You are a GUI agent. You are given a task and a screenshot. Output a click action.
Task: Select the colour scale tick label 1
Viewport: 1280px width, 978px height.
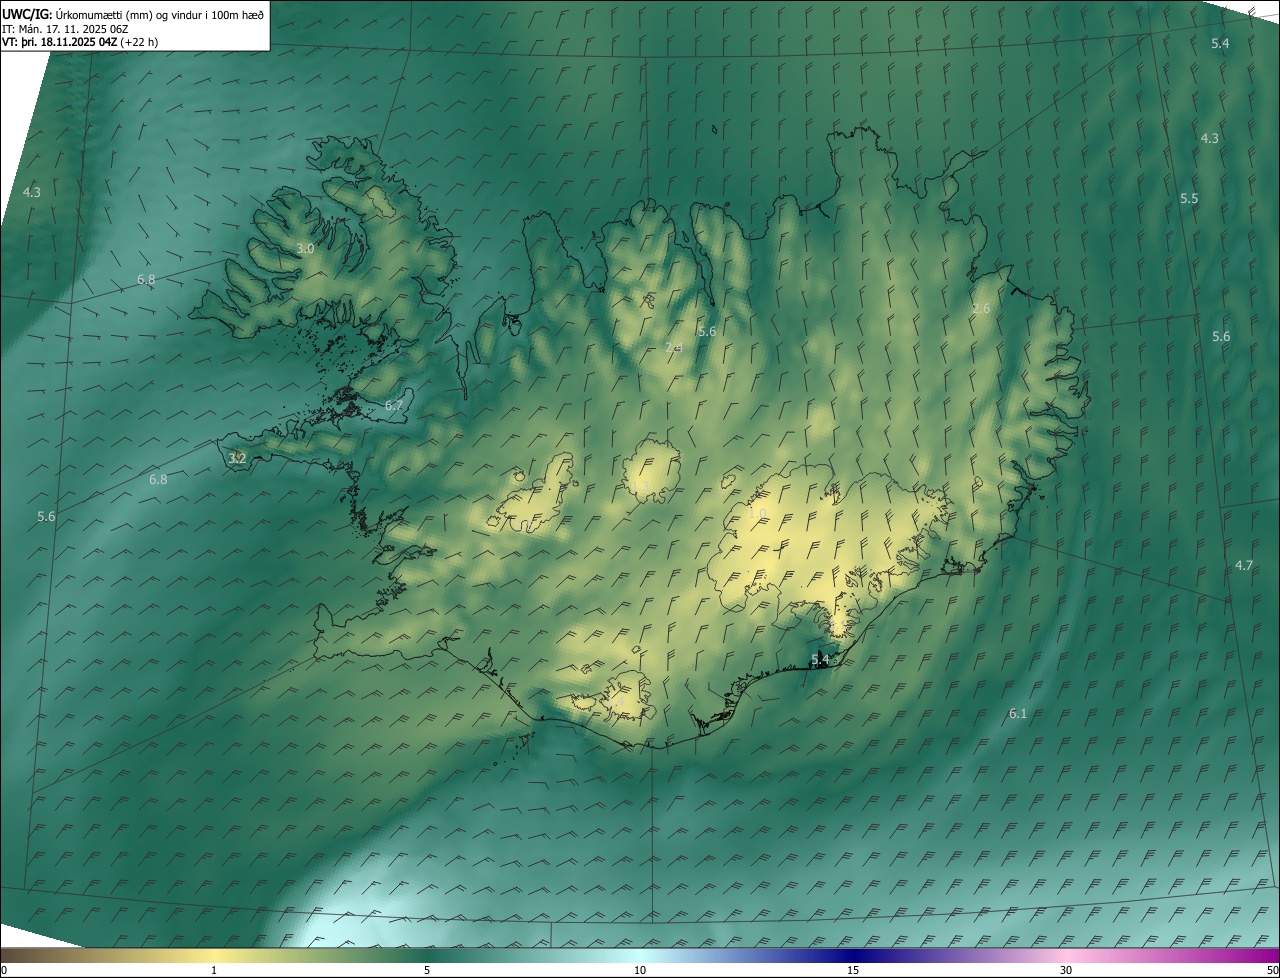[214, 970]
